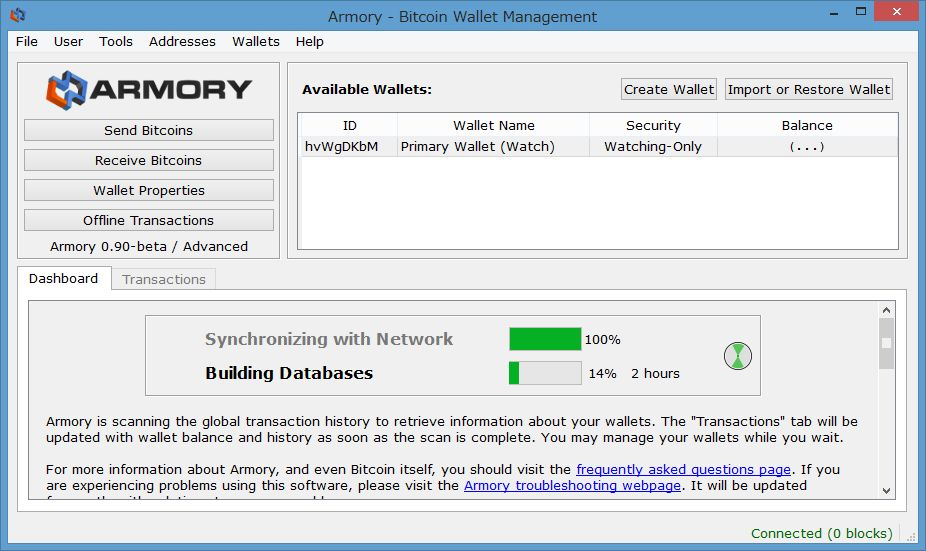Click the 14% database progress text
The height and width of the screenshot is (551, 926).
(x=602, y=373)
